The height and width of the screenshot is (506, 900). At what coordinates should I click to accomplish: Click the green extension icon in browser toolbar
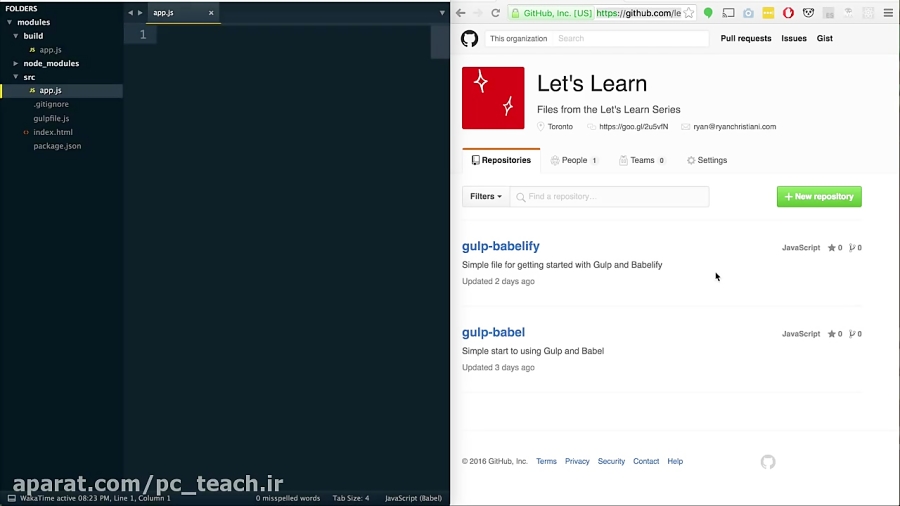[708, 13]
